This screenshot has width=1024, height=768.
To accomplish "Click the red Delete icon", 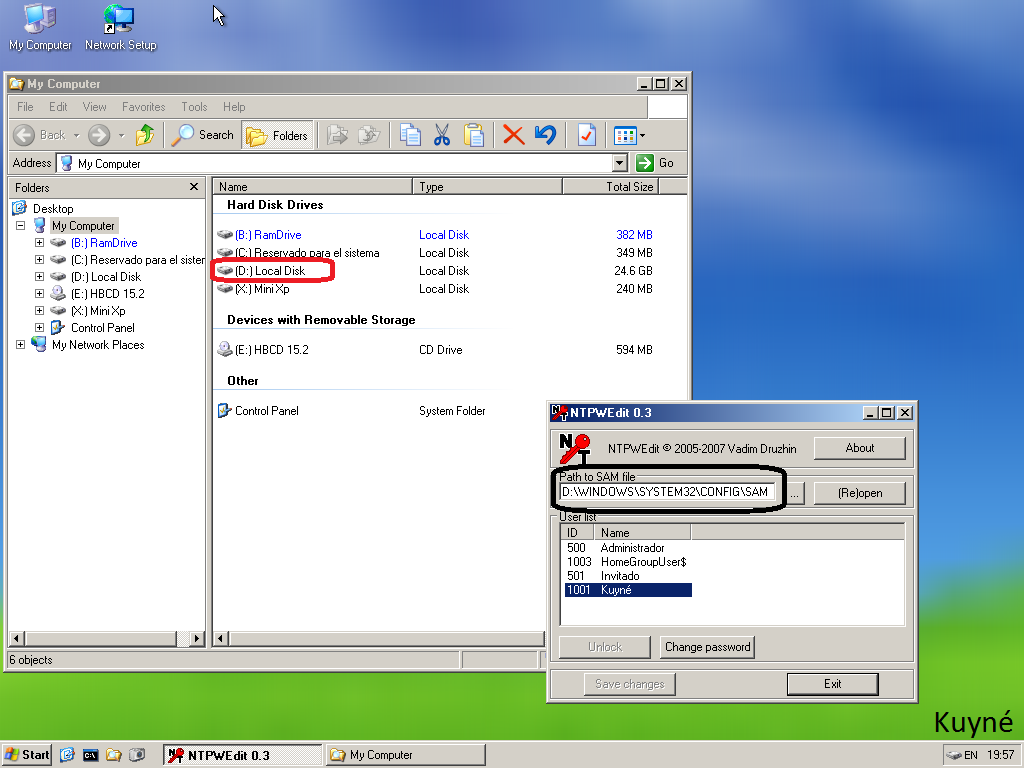I will (x=514, y=135).
